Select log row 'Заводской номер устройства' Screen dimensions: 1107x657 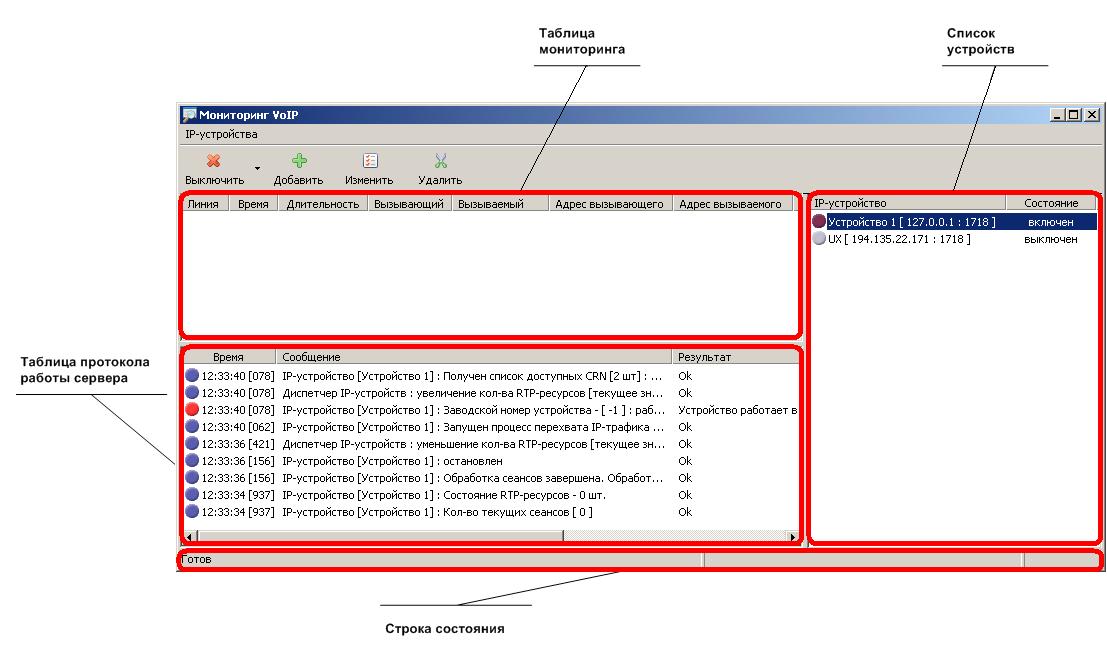[491, 410]
